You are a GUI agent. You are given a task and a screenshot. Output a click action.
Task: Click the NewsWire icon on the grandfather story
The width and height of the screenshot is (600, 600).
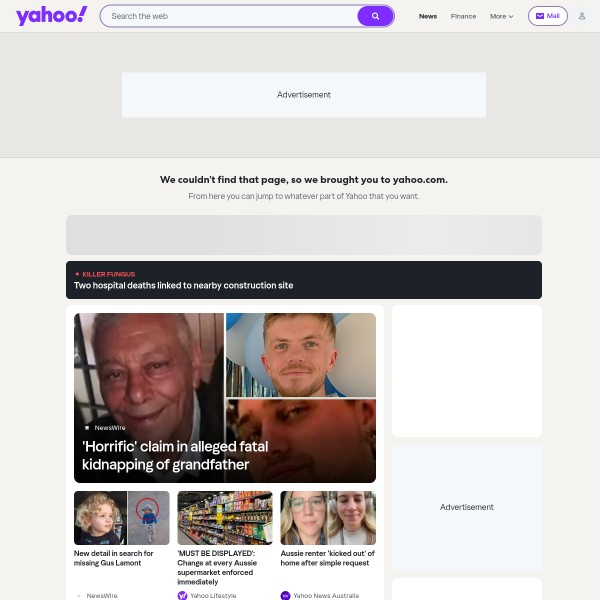point(87,428)
